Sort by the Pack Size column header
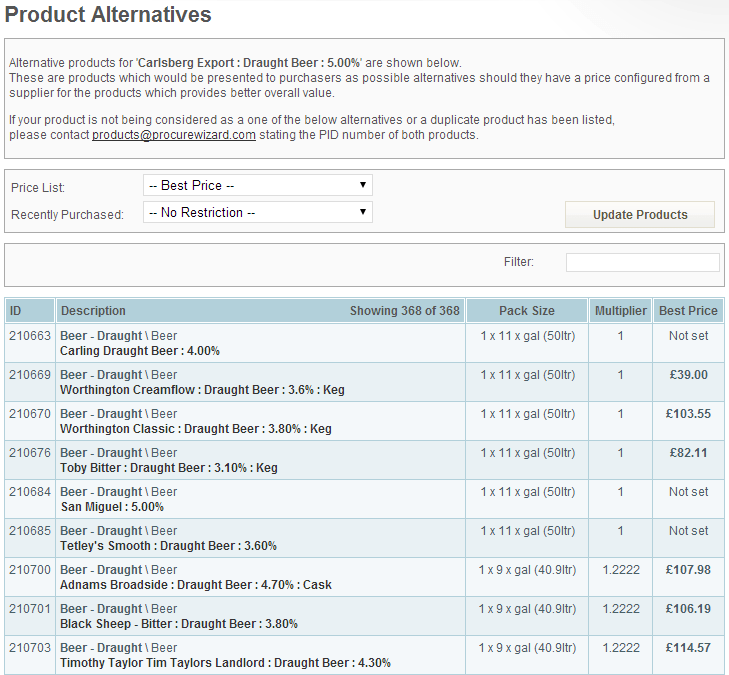729x675 pixels. [x=527, y=311]
